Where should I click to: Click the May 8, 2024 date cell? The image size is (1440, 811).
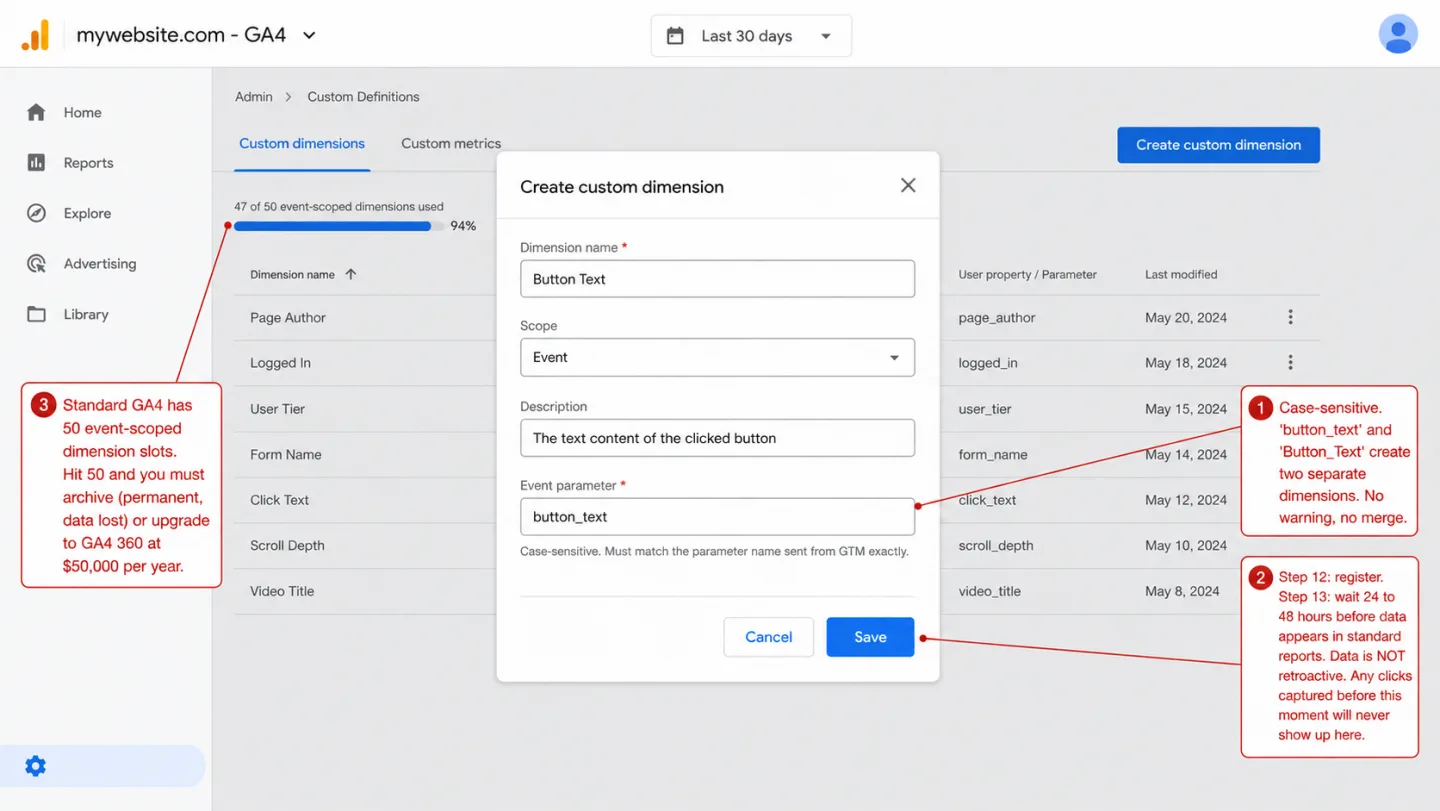pos(1182,591)
